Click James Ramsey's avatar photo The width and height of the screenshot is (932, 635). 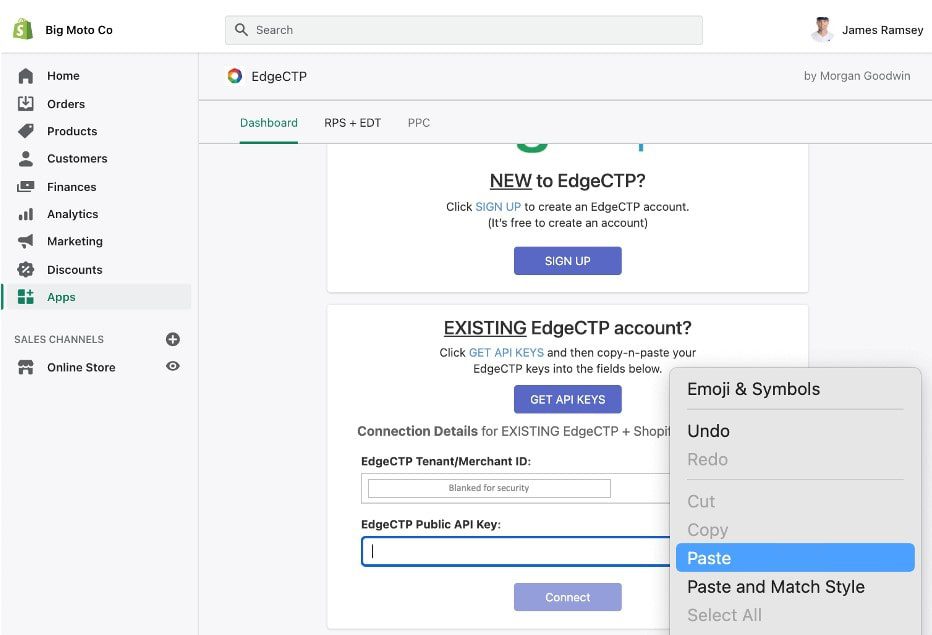coord(822,30)
